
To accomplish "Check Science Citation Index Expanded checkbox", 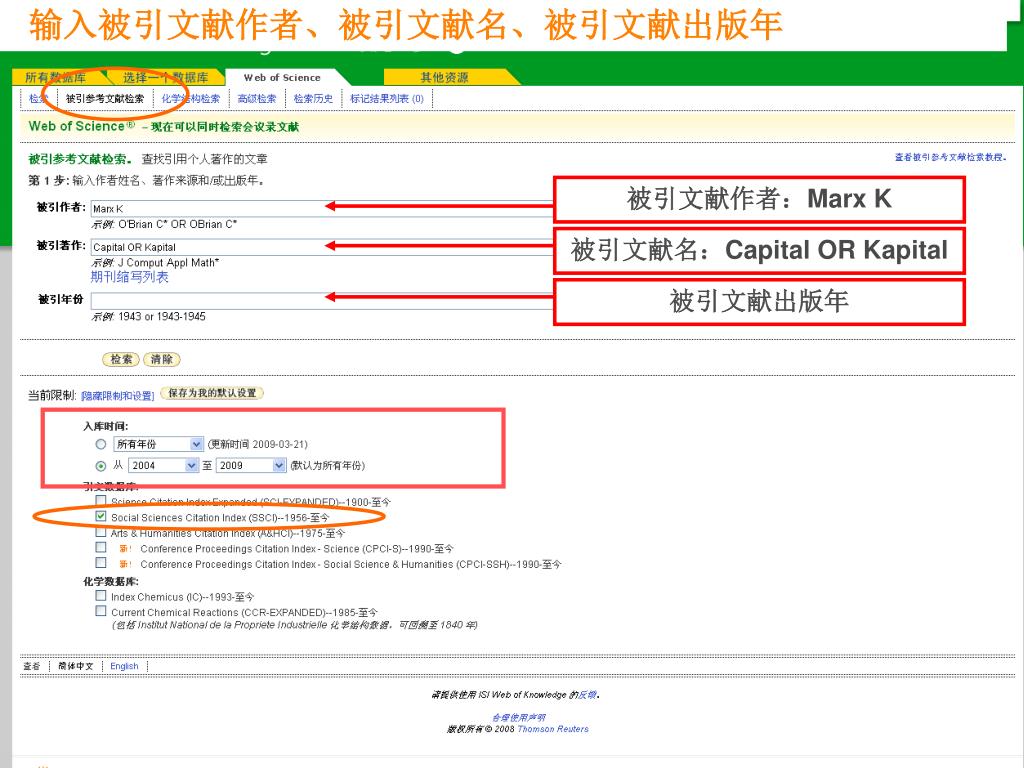I will [x=101, y=500].
